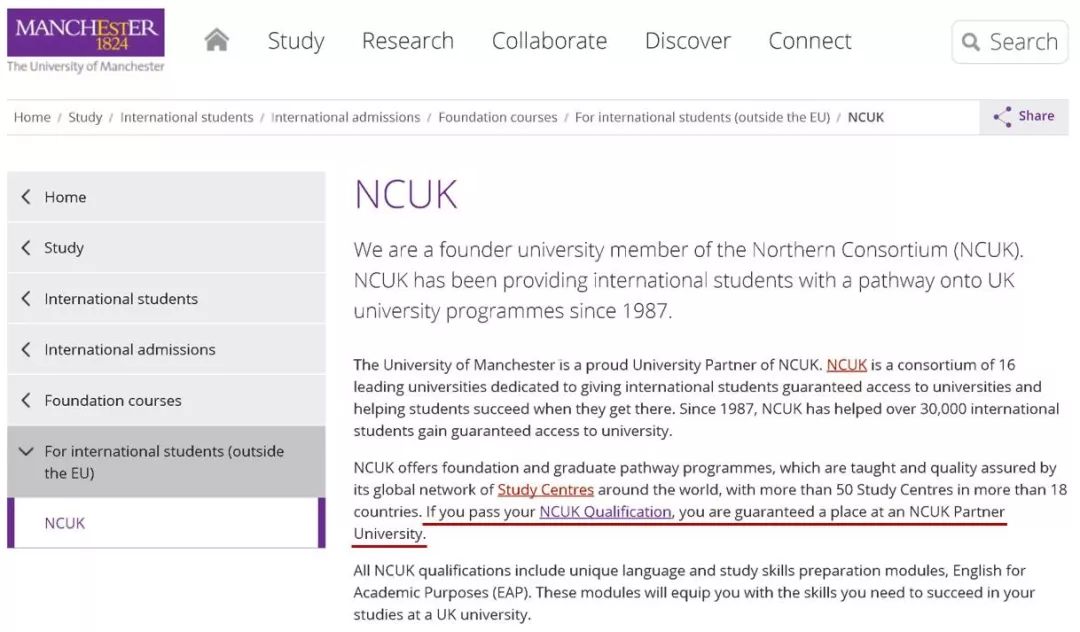This screenshot has height=632, width=1080.
Task: Click Foundation courses in the breadcrumb
Action: 497,117
